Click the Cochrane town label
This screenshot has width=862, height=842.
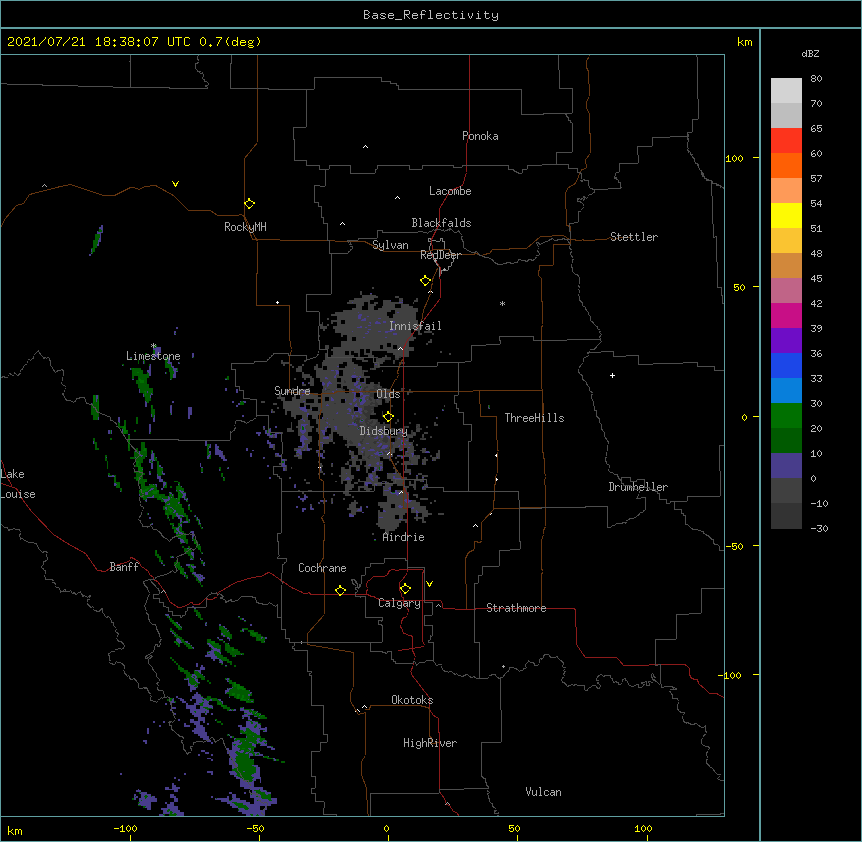(x=322, y=568)
